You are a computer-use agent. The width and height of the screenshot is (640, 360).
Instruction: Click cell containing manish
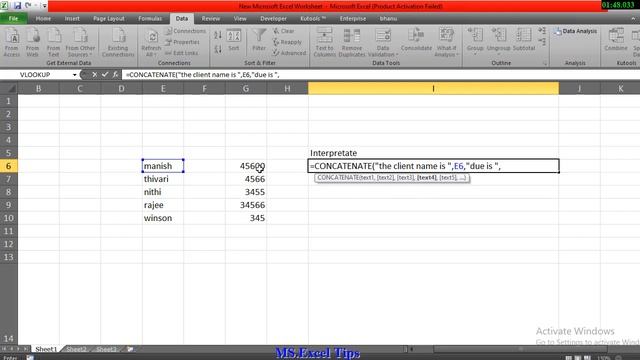tap(163, 166)
